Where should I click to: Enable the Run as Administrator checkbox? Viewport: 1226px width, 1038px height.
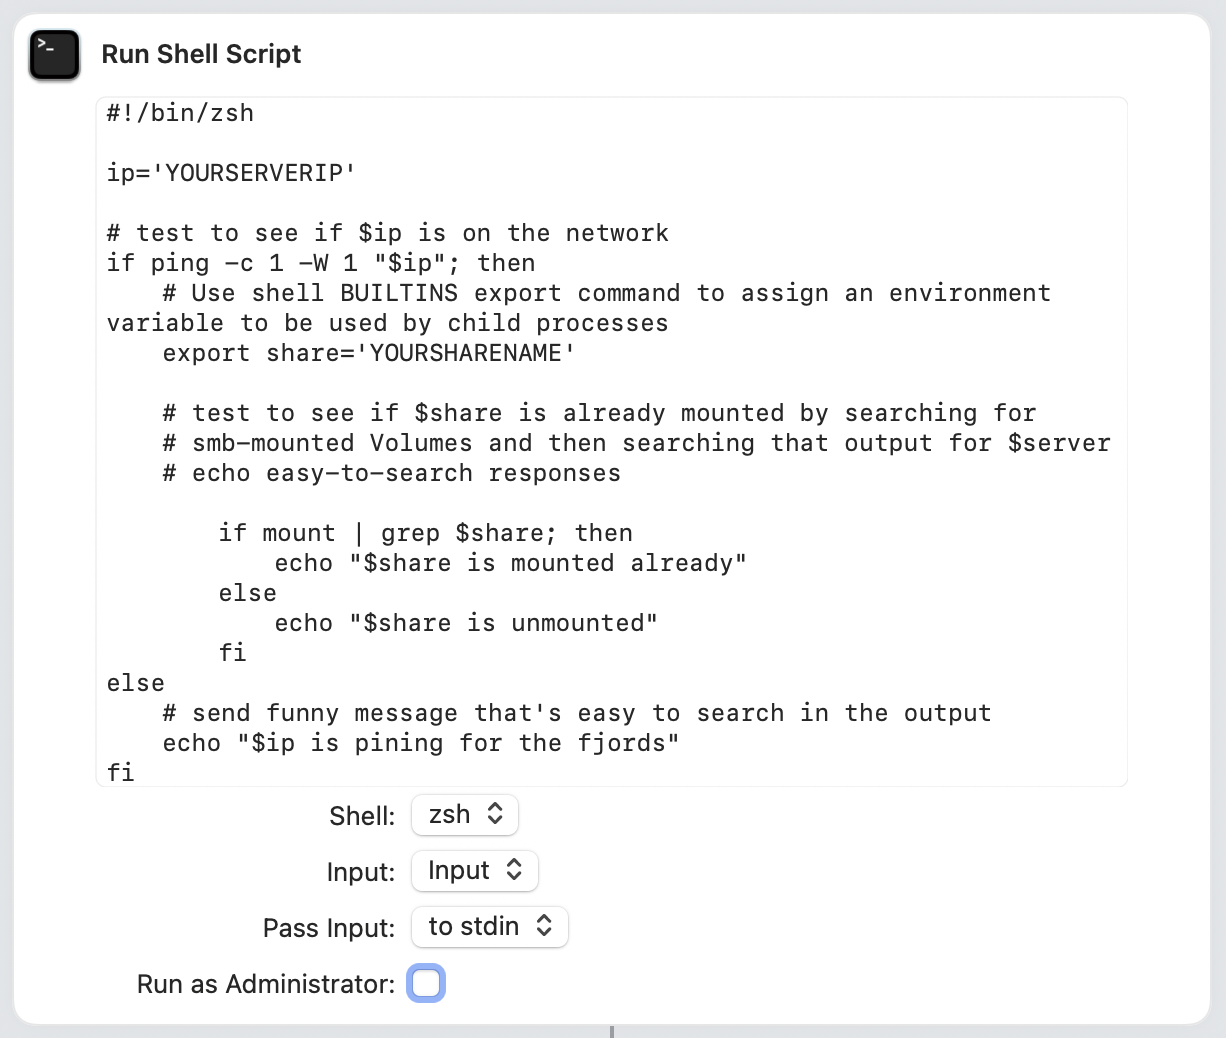pyautogui.click(x=426, y=983)
